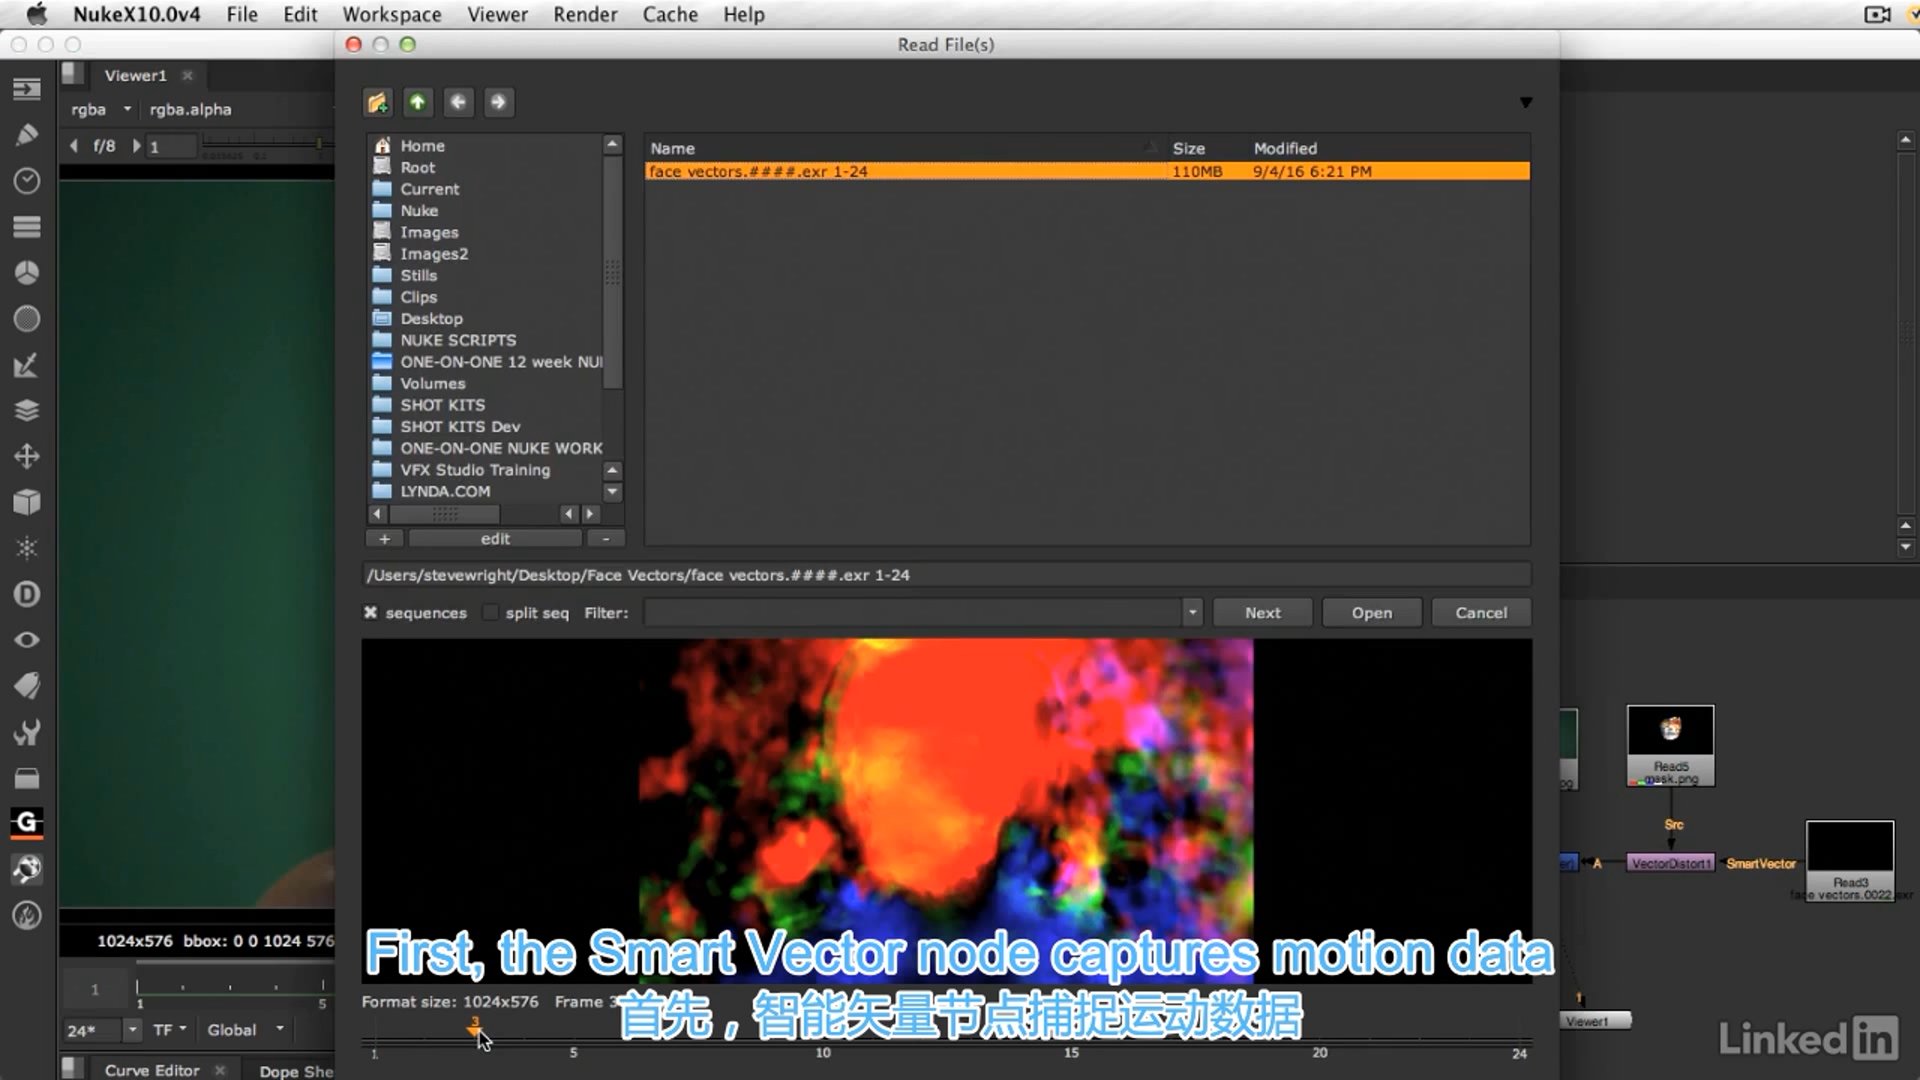Open the Particles nodes icon
The width and height of the screenshot is (1920, 1080).
point(27,548)
